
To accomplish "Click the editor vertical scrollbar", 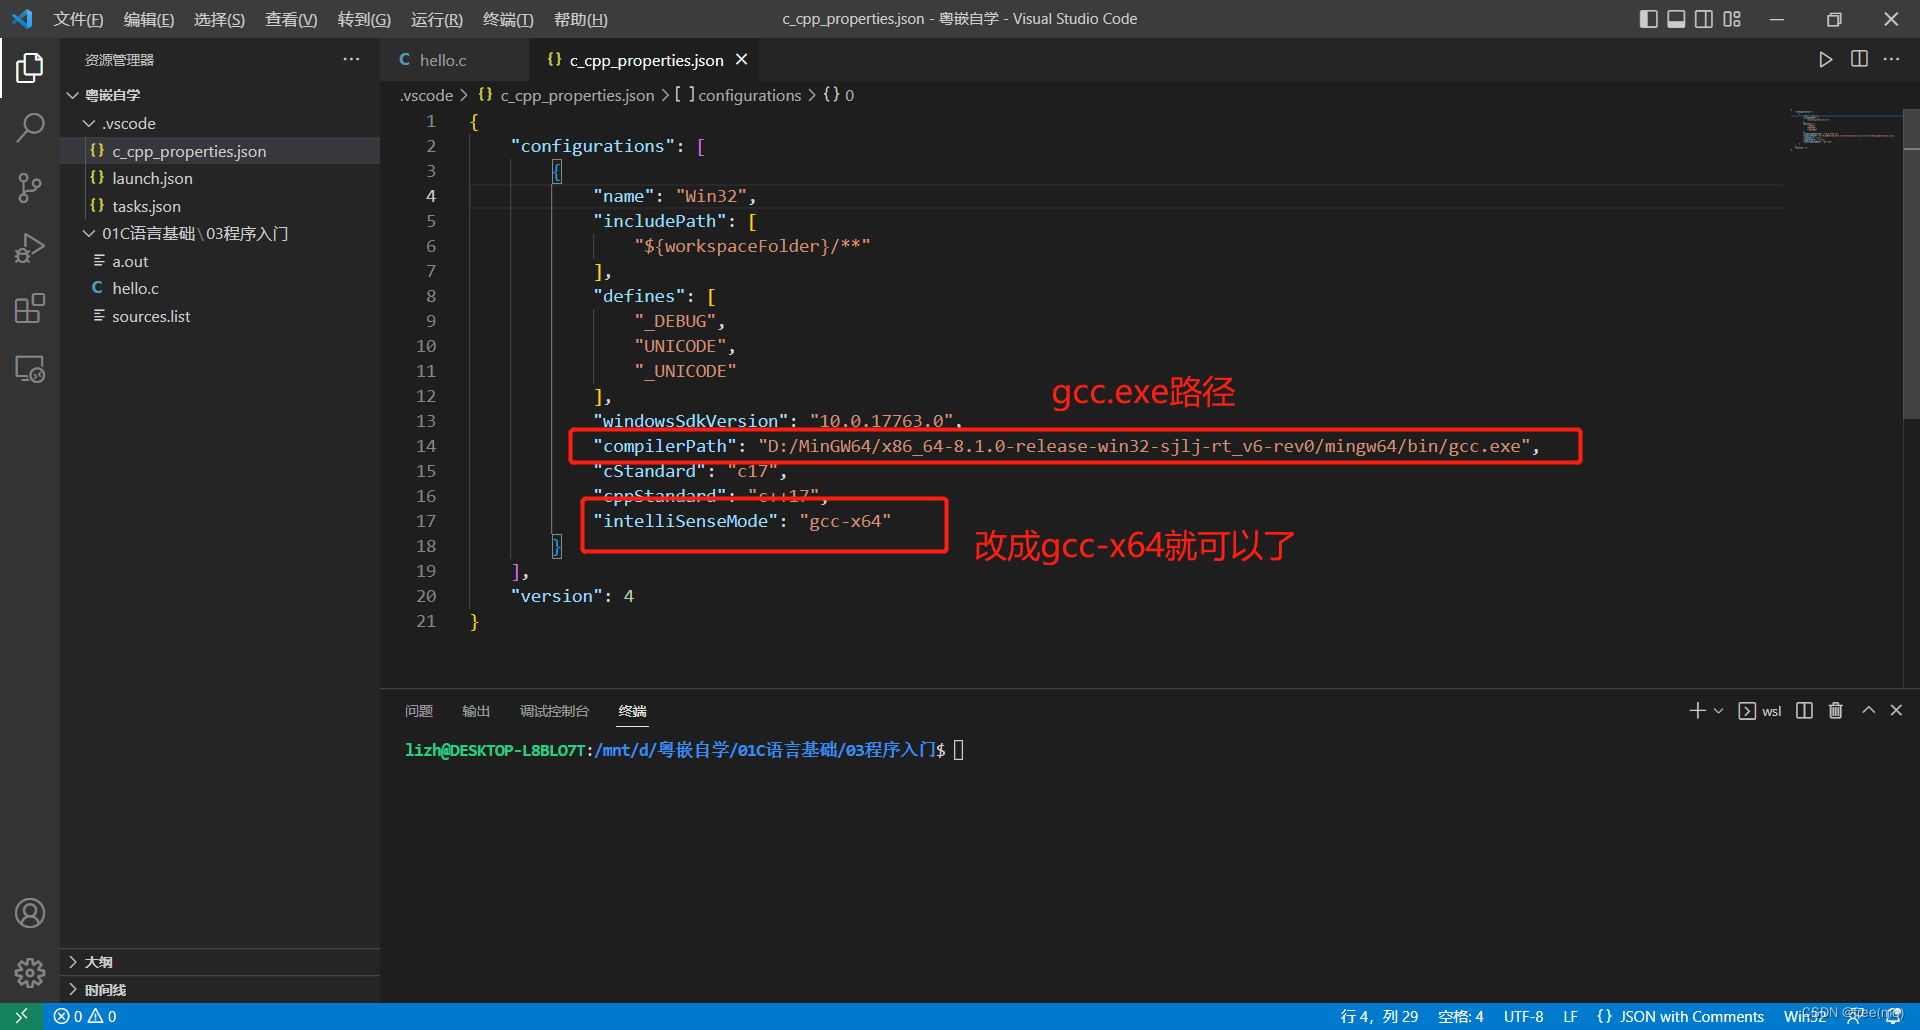I will click(1911, 264).
